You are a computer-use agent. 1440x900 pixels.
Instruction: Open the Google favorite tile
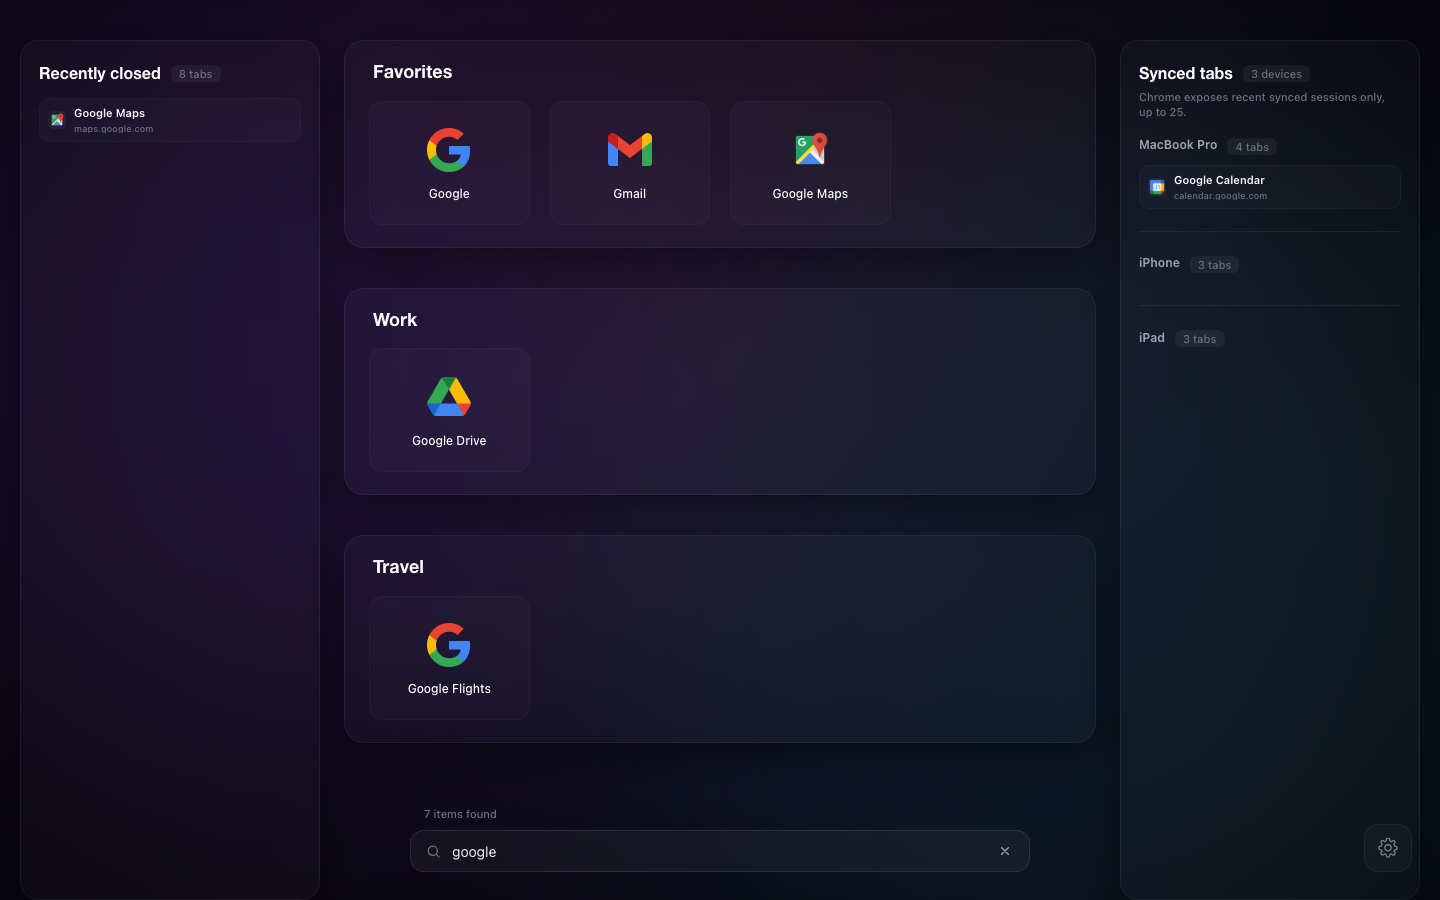pyautogui.click(x=449, y=163)
